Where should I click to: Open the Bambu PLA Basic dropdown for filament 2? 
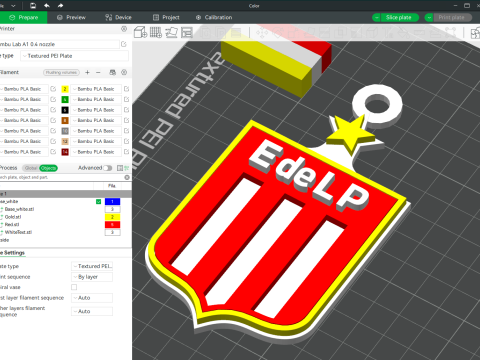96,89
